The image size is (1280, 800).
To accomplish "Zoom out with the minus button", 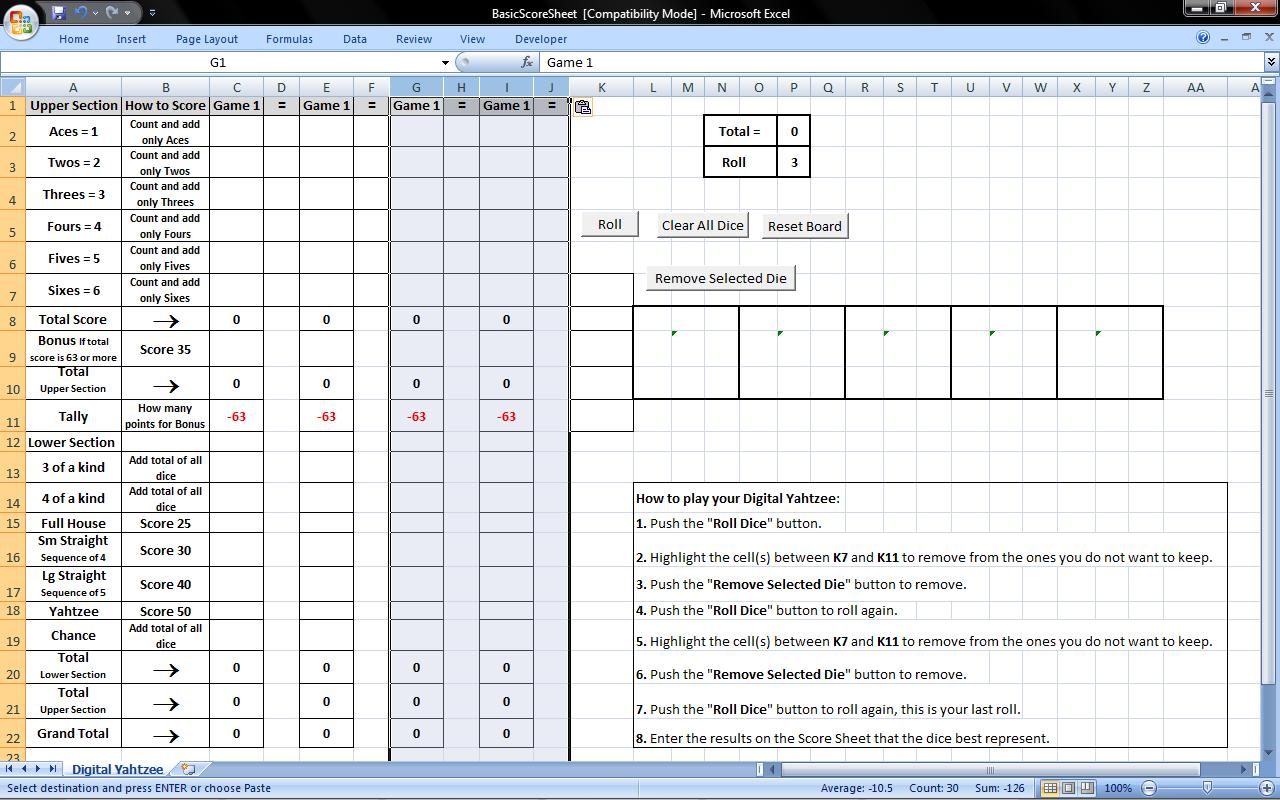I will [x=1149, y=788].
